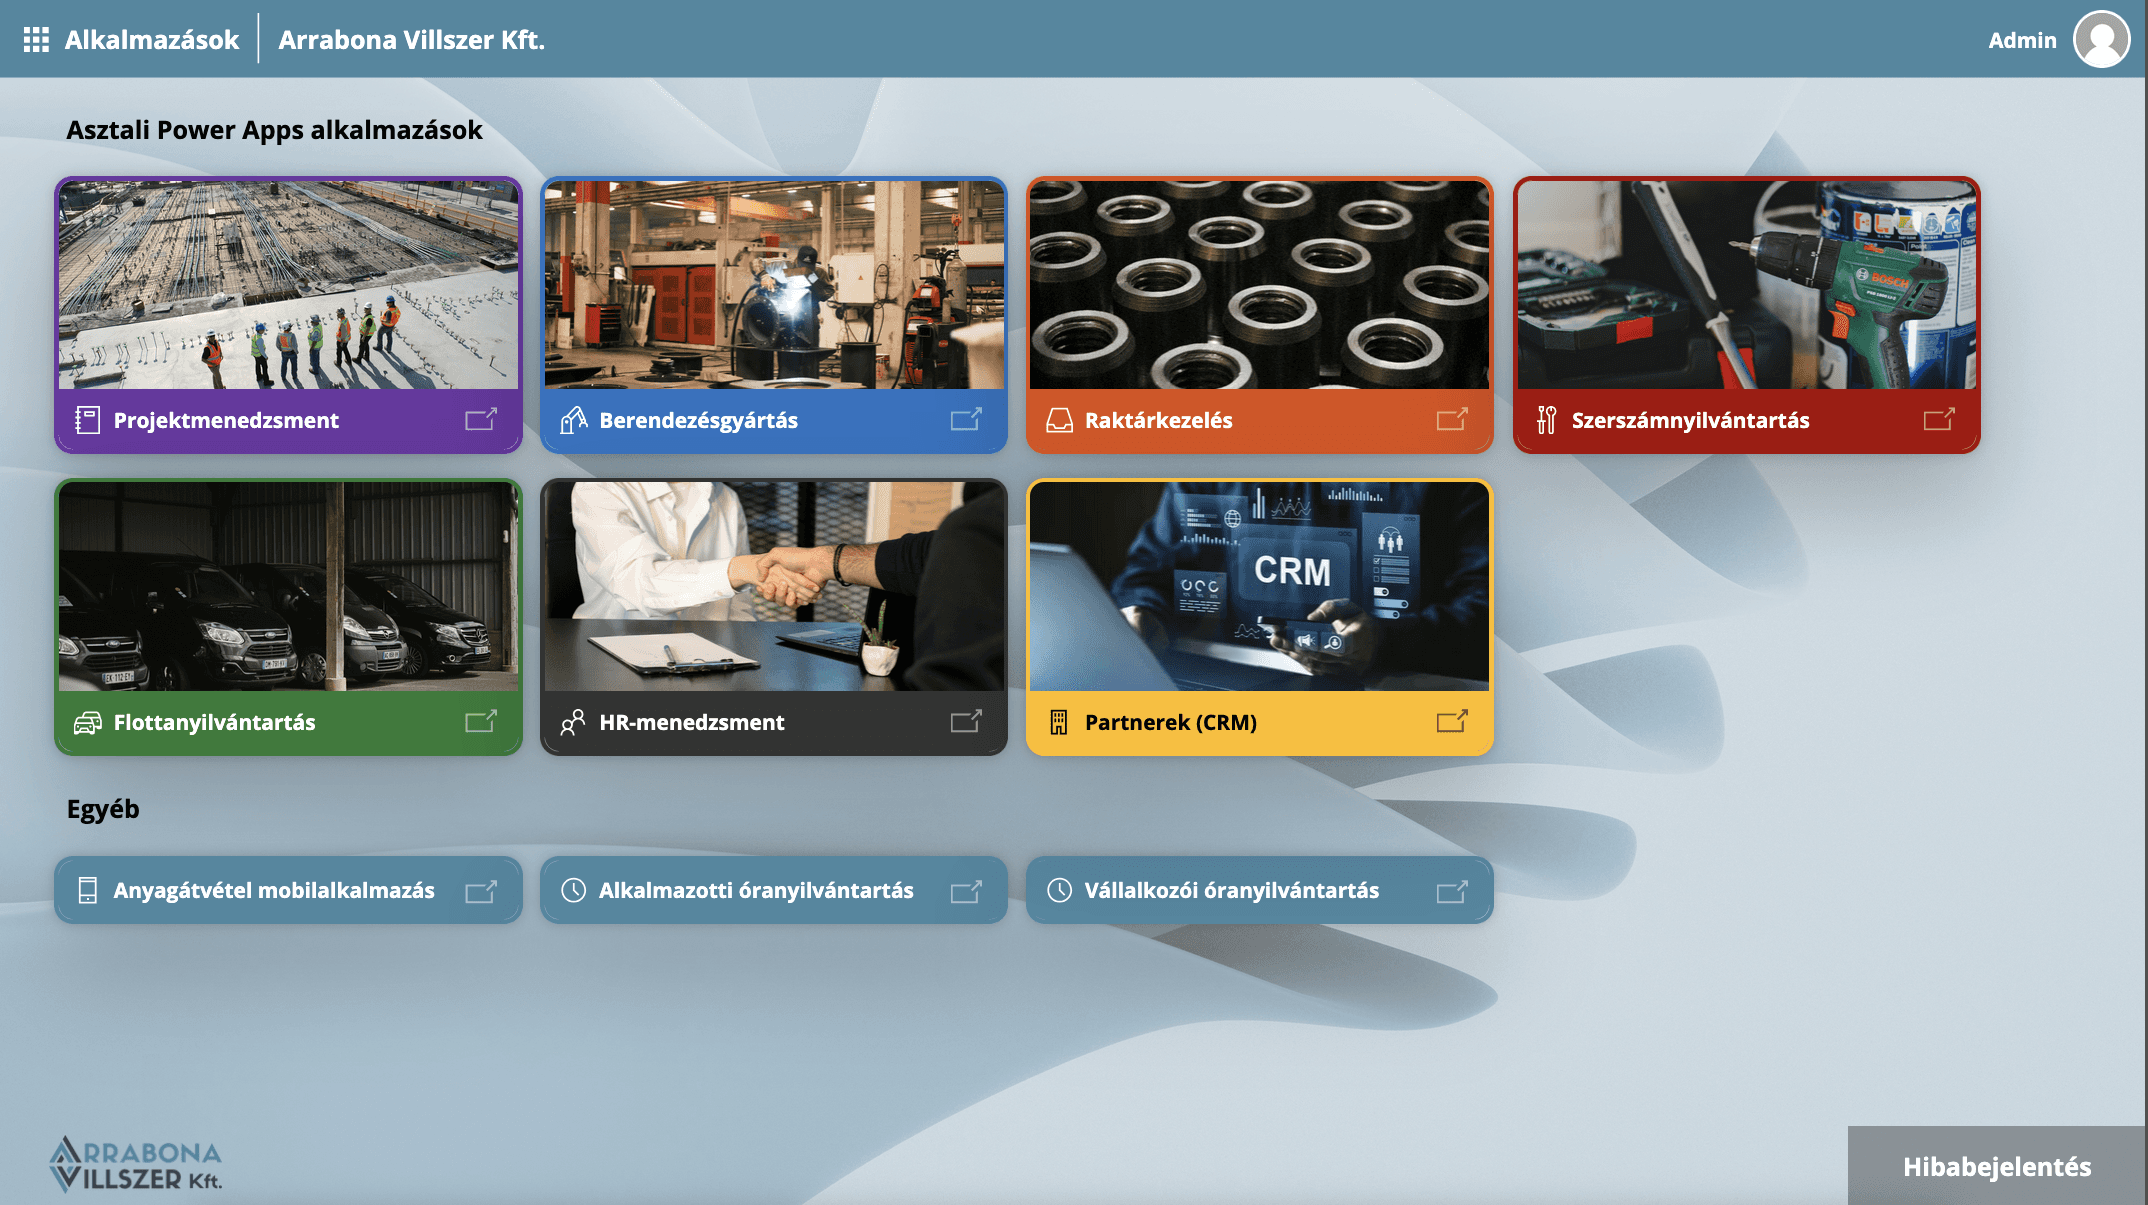
Task: Click the Arrabona Villszer Kft. header title
Action: [x=411, y=40]
